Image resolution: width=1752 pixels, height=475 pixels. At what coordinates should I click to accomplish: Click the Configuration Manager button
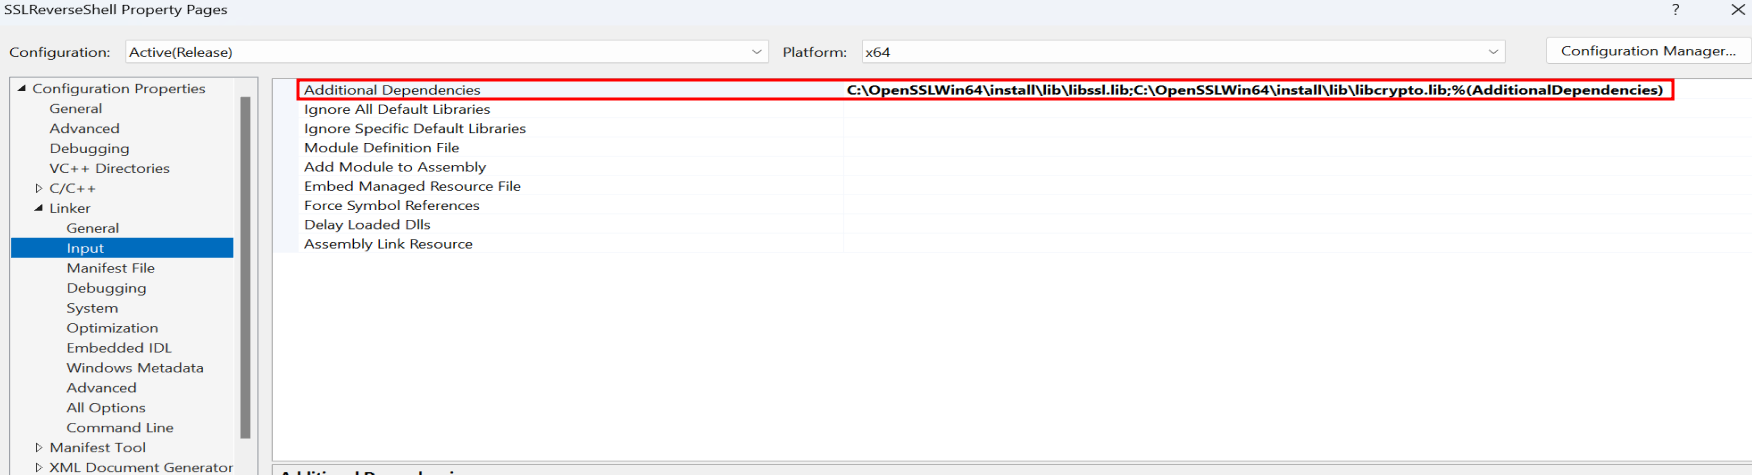tap(1648, 51)
